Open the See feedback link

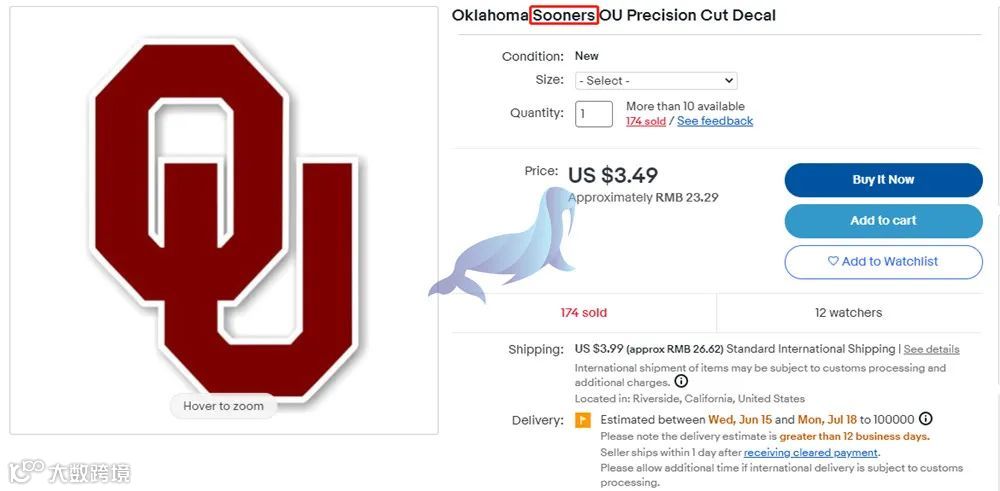(x=715, y=121)
